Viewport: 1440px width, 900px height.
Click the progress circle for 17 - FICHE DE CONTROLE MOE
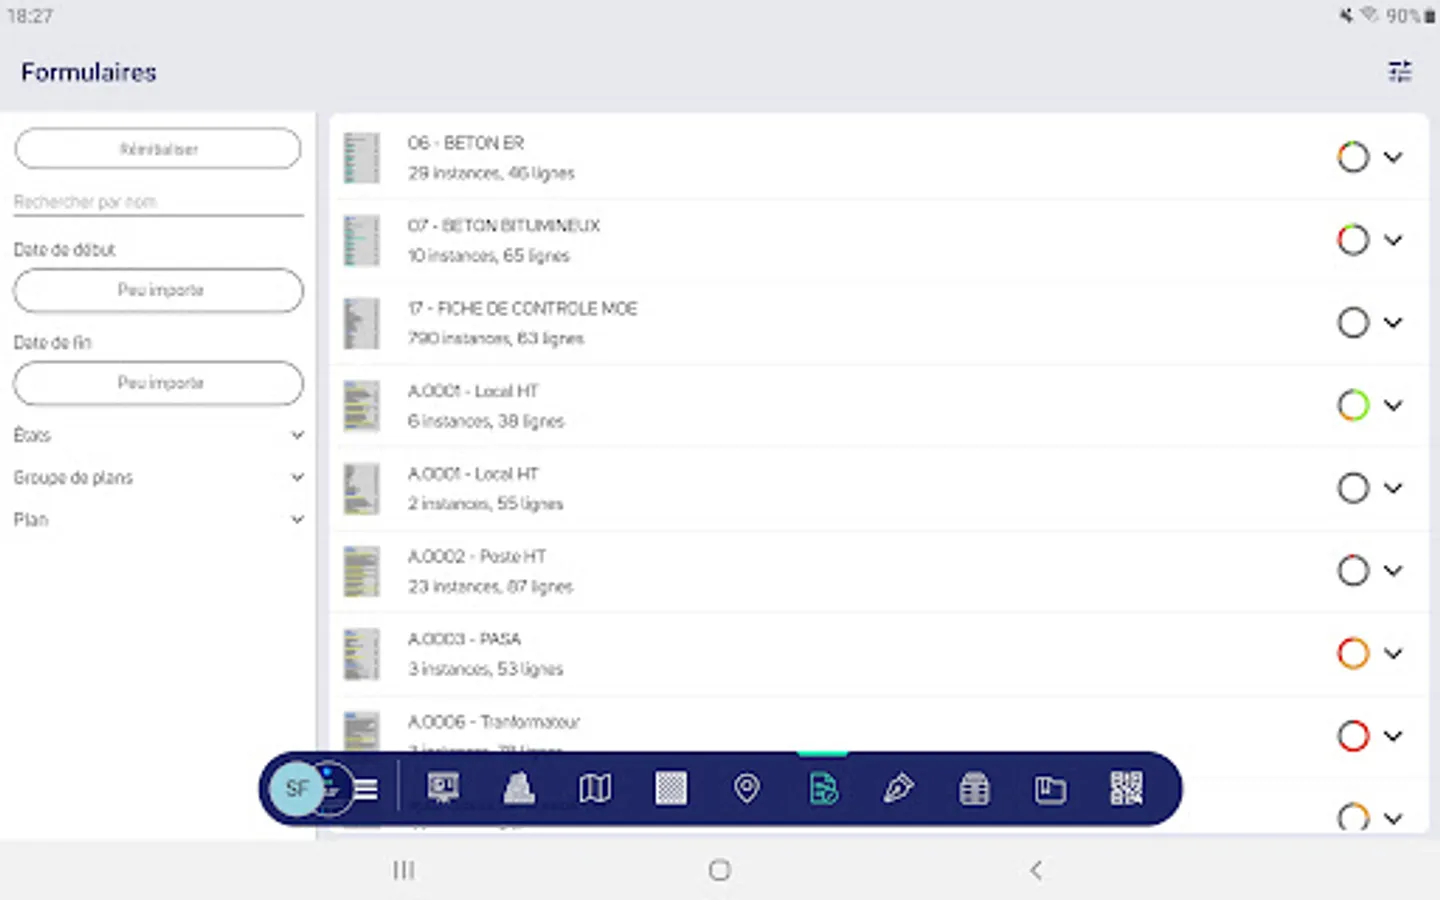click(1353, 322)
